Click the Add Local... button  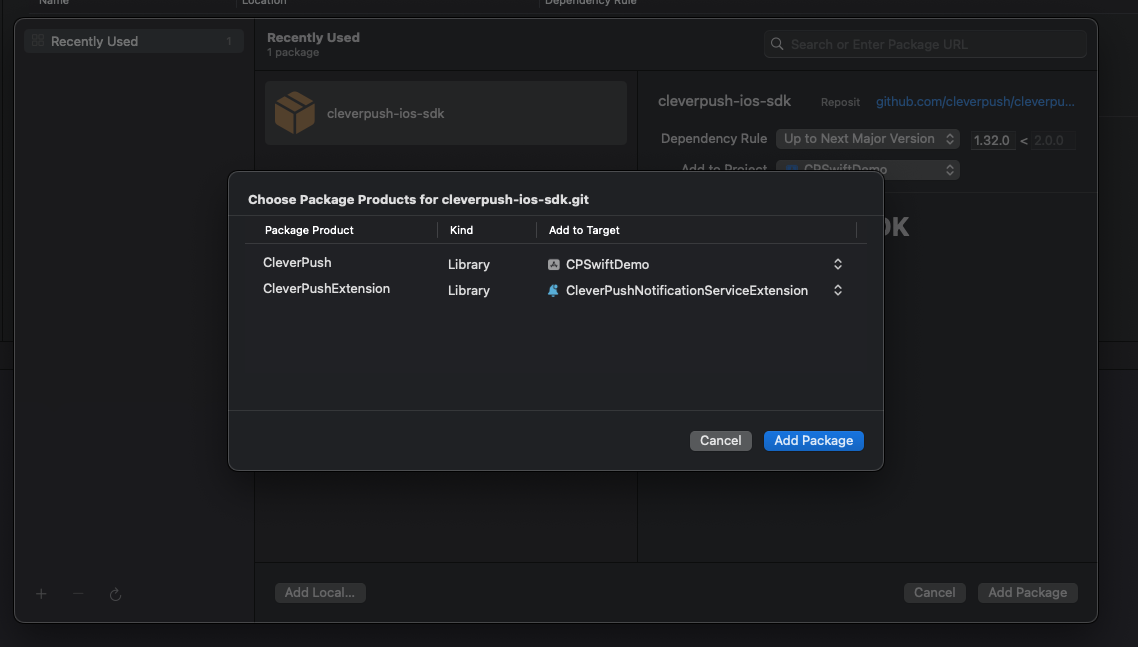coord(320,593)
